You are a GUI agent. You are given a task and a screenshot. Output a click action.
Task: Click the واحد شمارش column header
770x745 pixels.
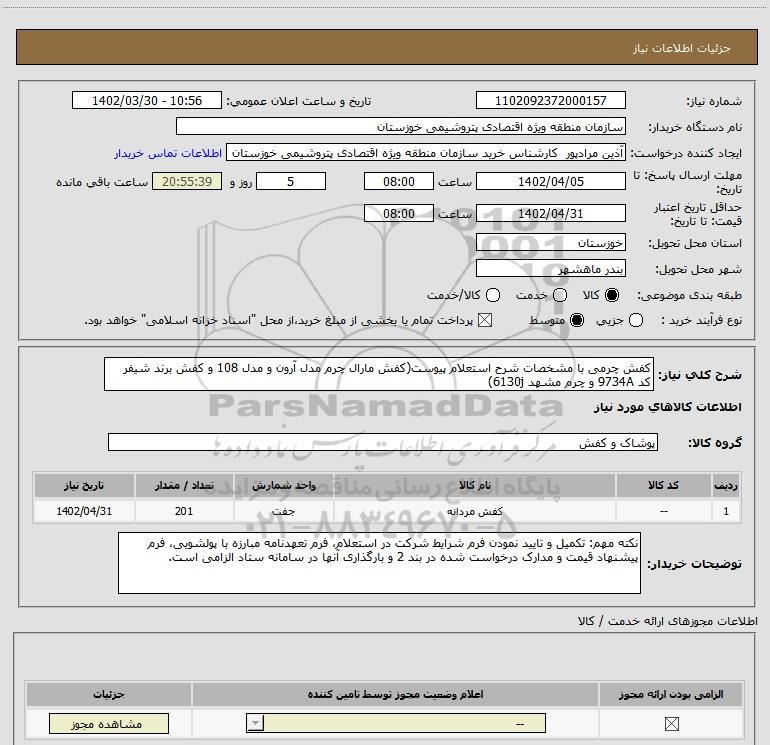pyautogui.click(x=283, y=485)
